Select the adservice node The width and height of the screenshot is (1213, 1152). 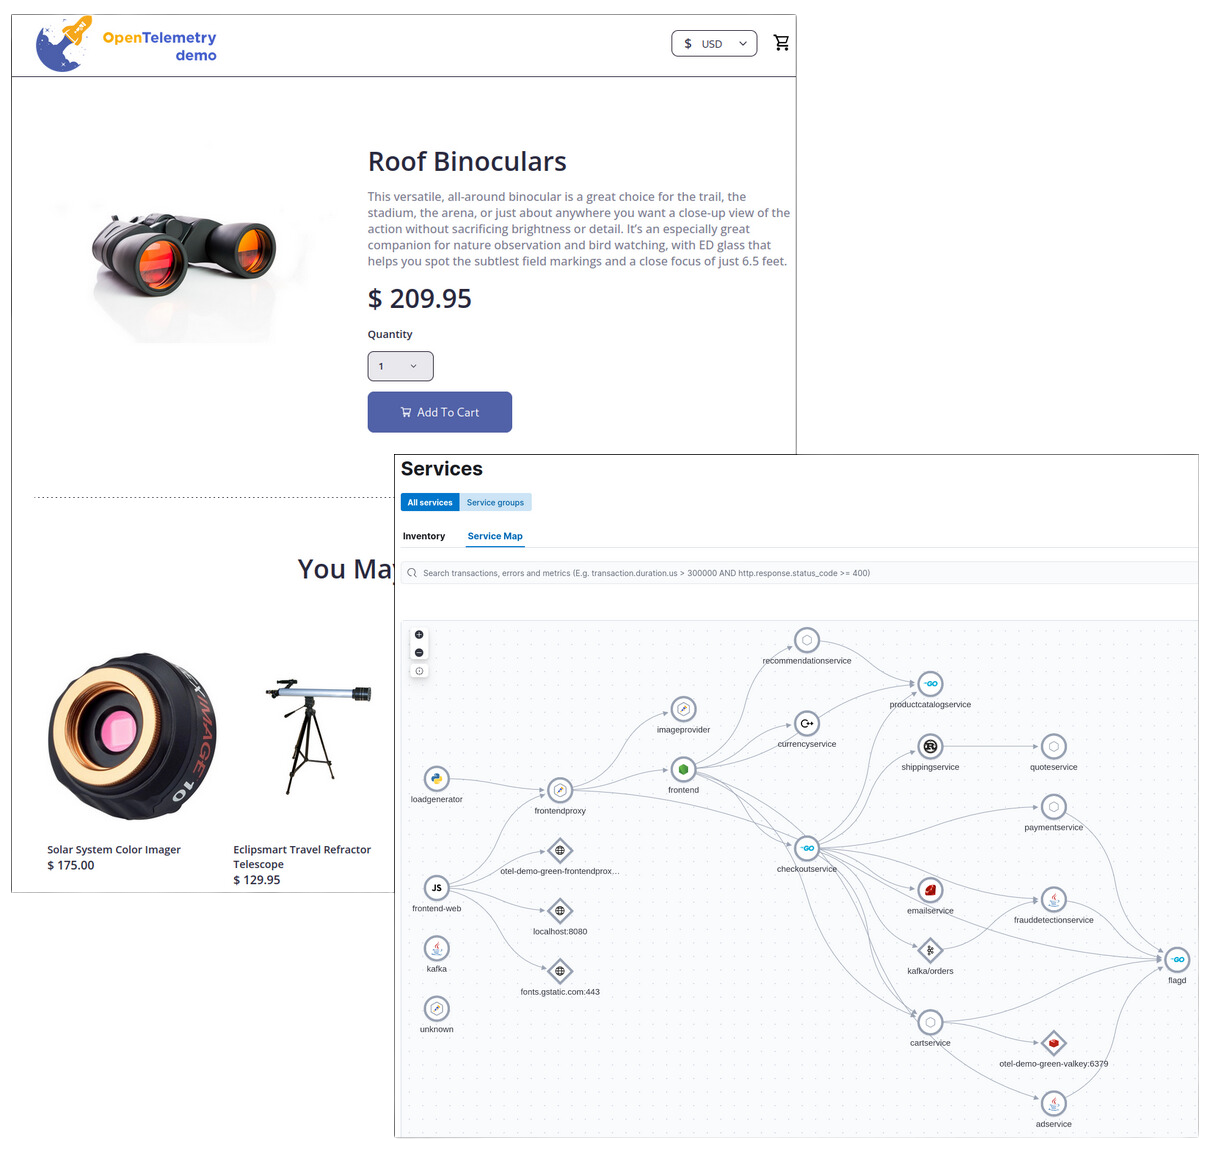click(1053, 1103)
